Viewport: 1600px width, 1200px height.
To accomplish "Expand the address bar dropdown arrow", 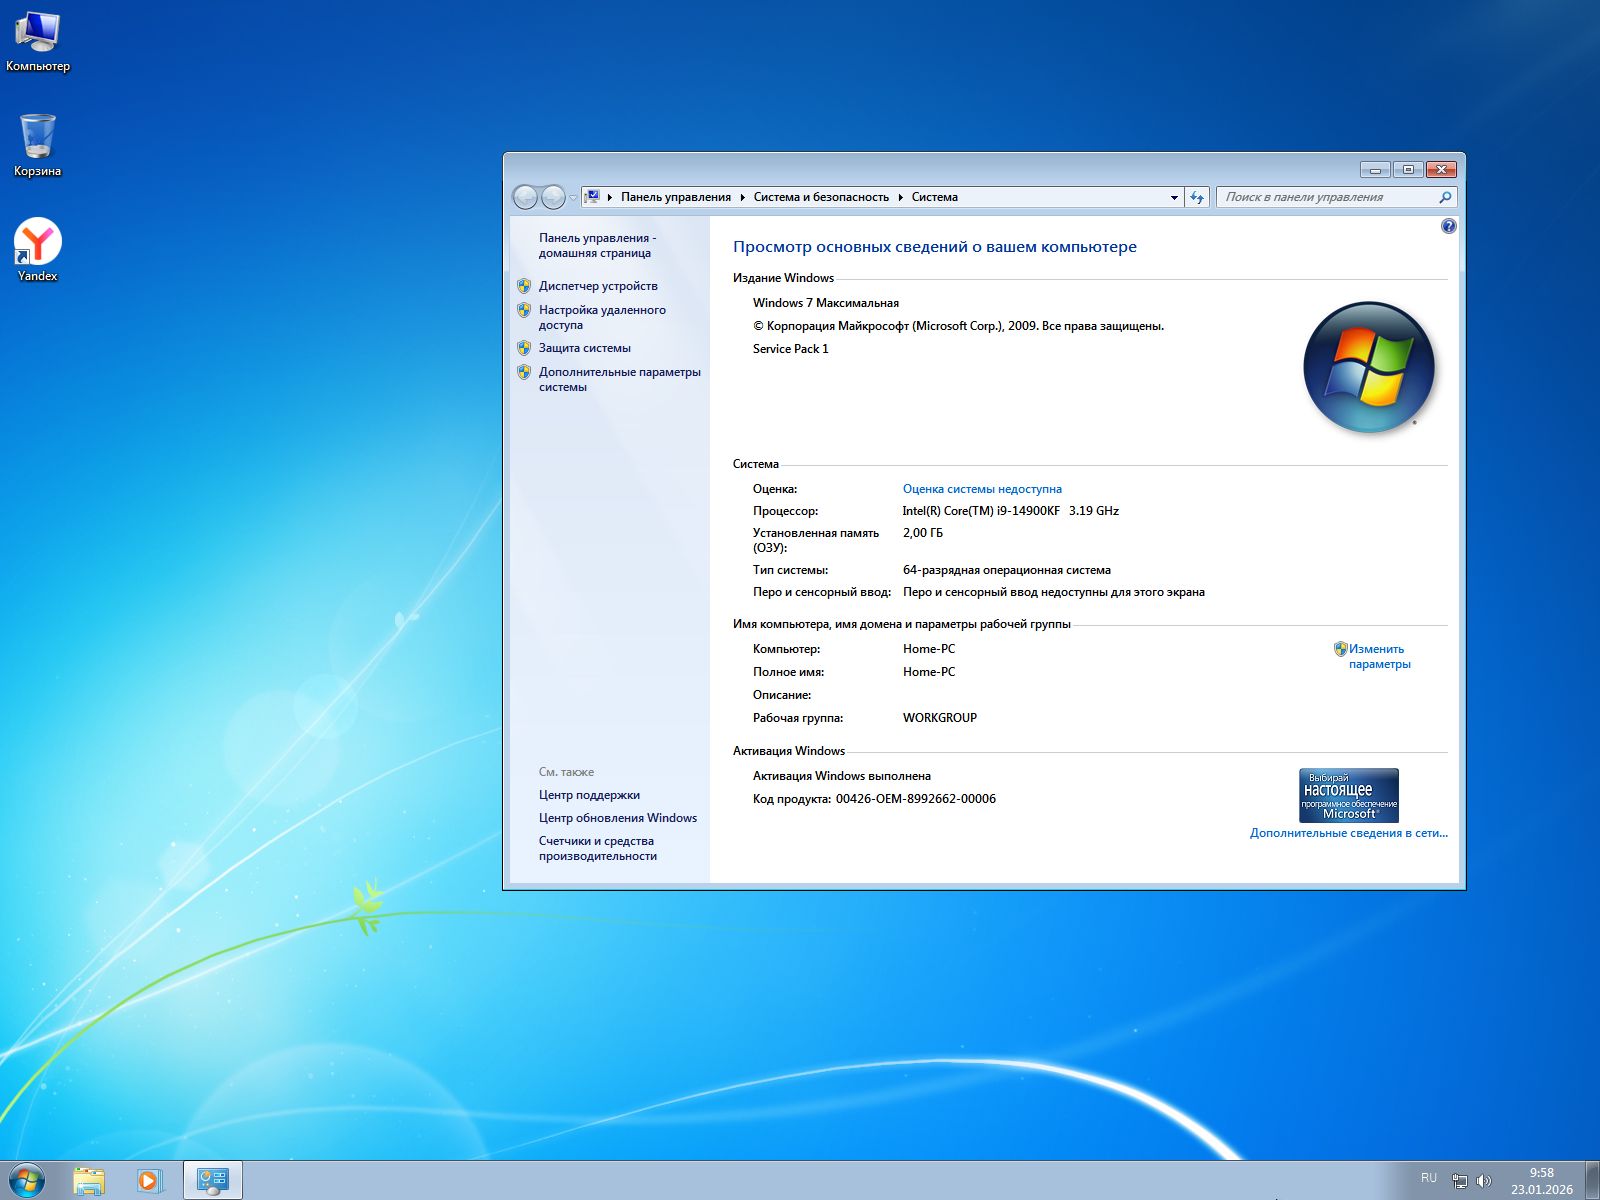I will point(1173,197).
